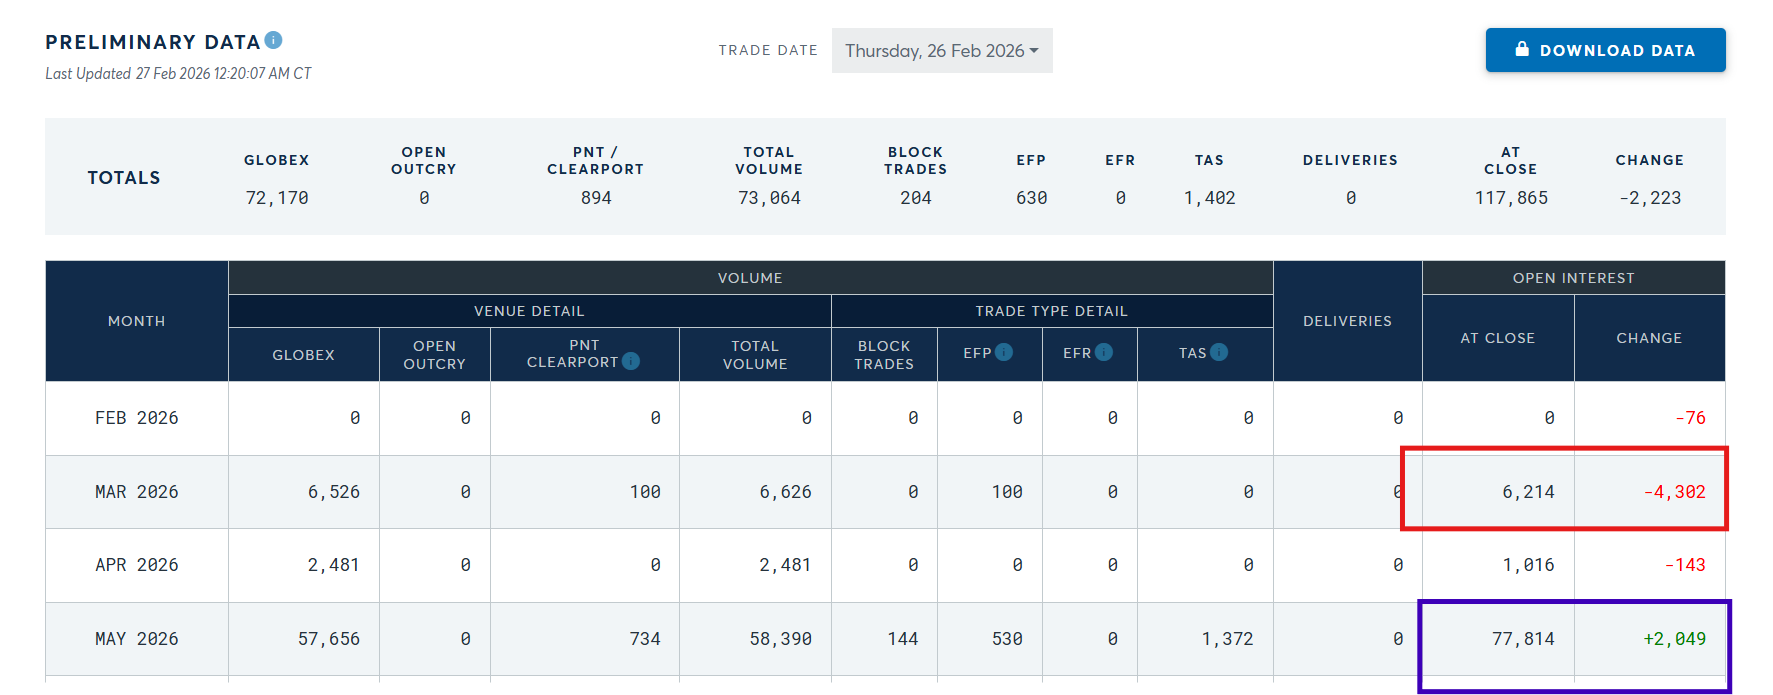Click the Deliveries header in the dark table
The height and width of the screenshot is (695, 1773).
pyautogui.click(x=1347, y=321)
